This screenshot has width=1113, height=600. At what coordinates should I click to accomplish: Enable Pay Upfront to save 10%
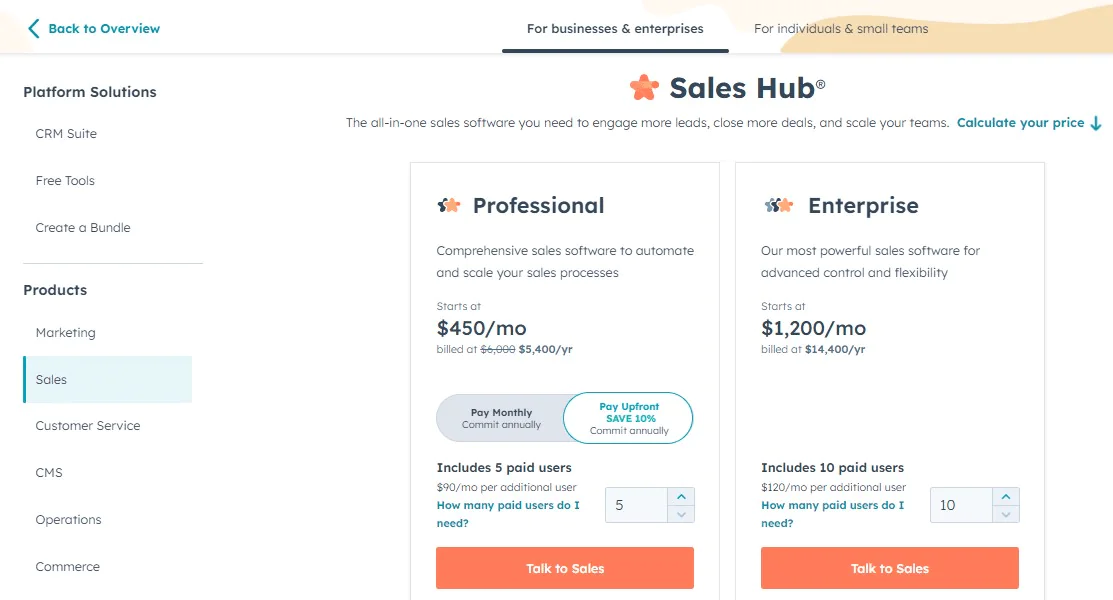(627, 417)
